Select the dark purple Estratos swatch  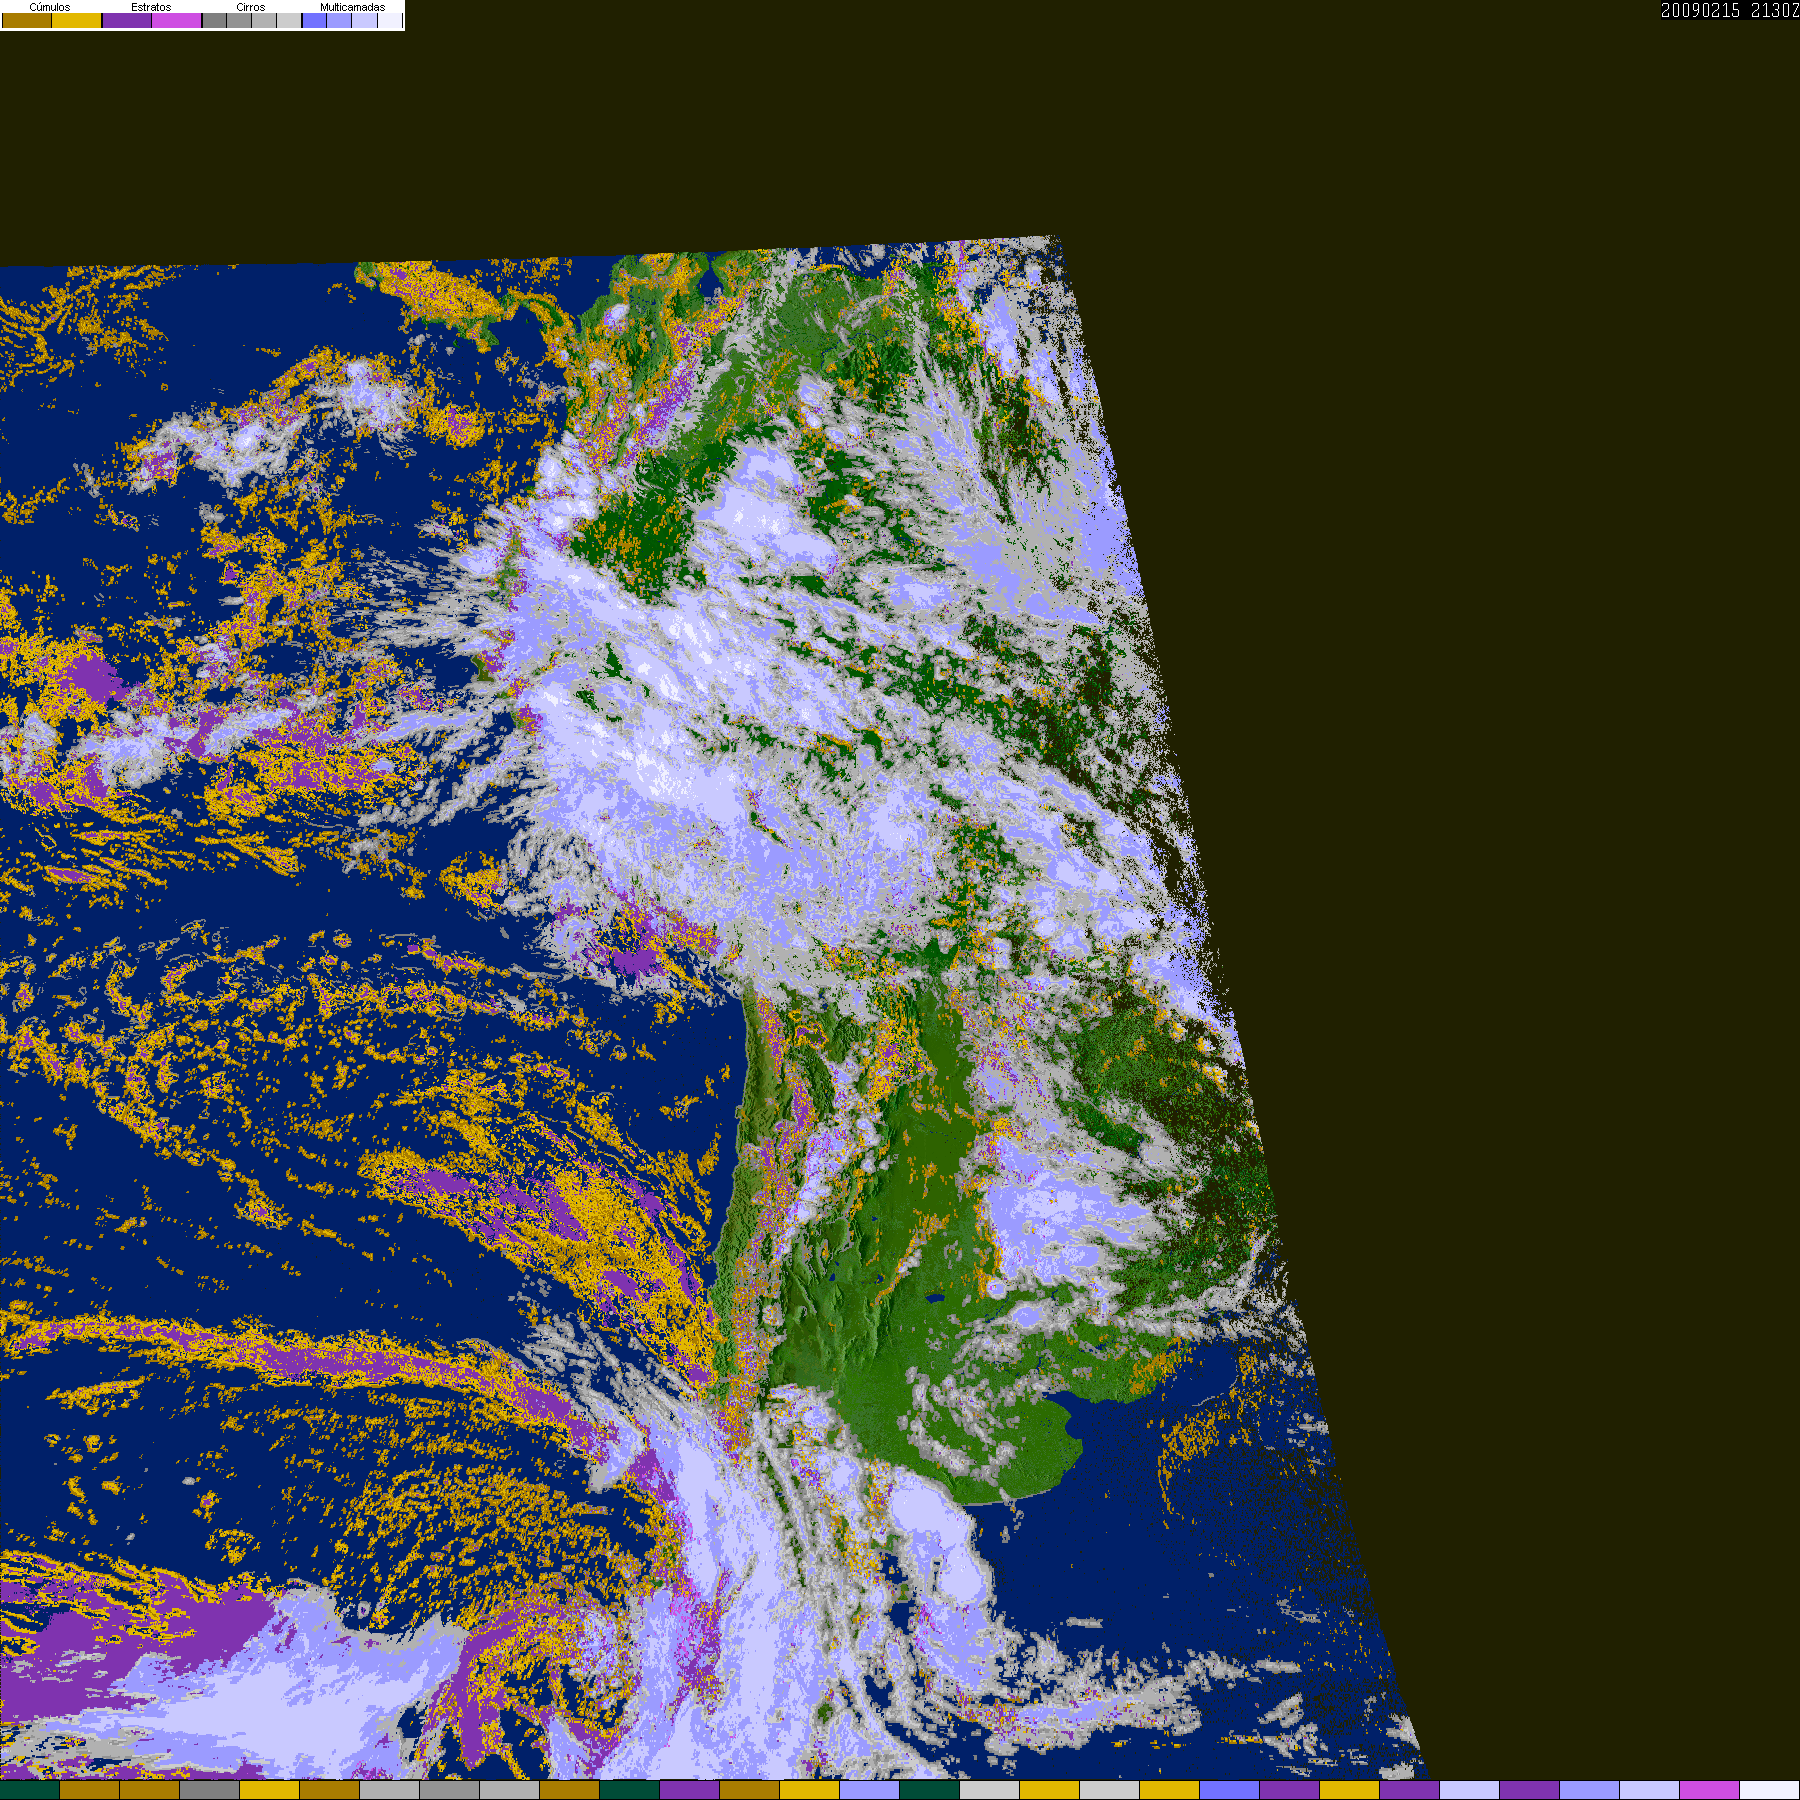coord(127,20)
